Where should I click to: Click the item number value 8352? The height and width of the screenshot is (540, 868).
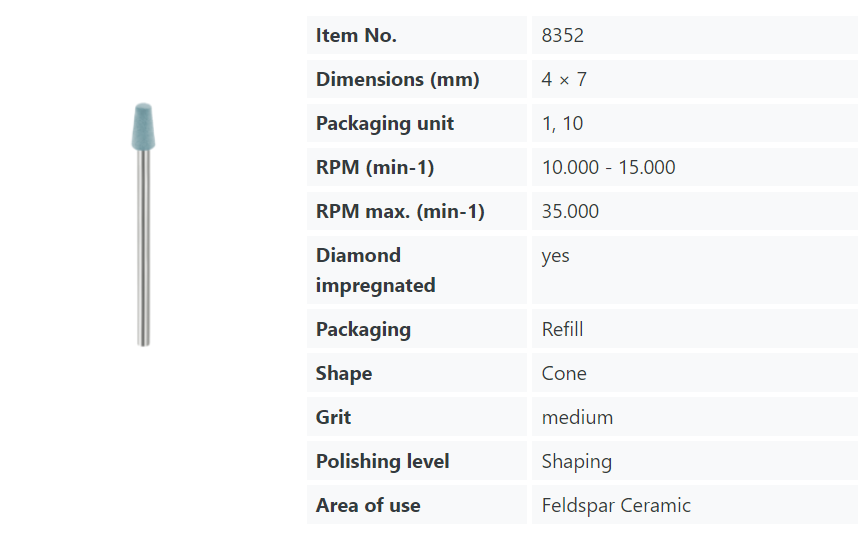pyautogui.click(x=562, y=35)
